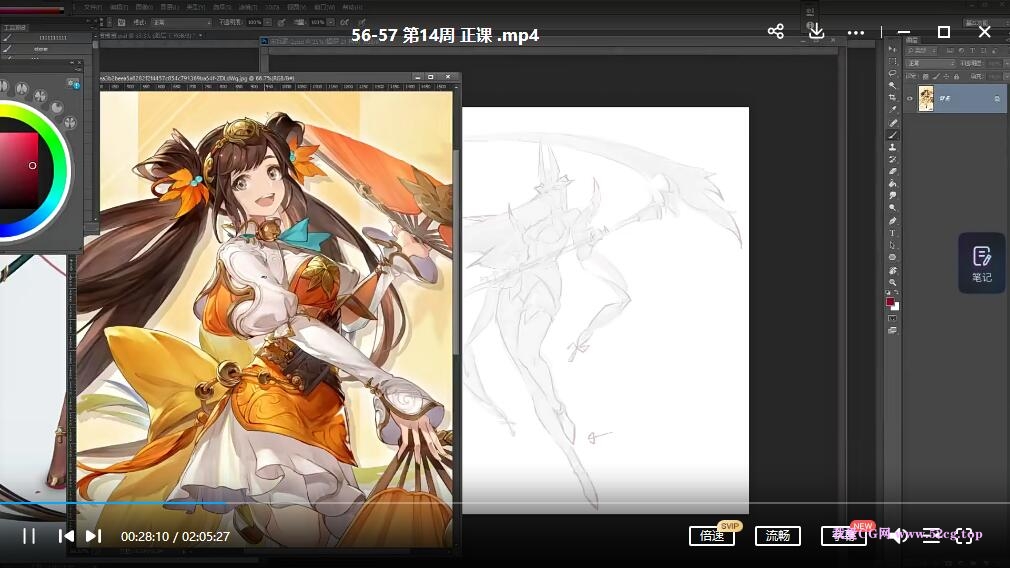
Task: Select the Move tool in Photoshop toolbar
Action: coord(892,49)
